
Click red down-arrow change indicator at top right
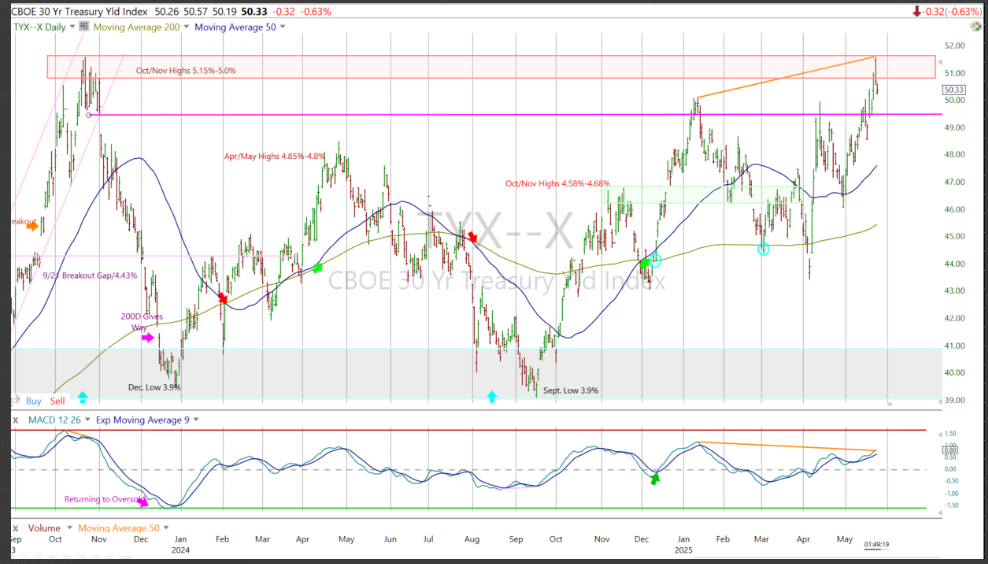pos(917,11)
